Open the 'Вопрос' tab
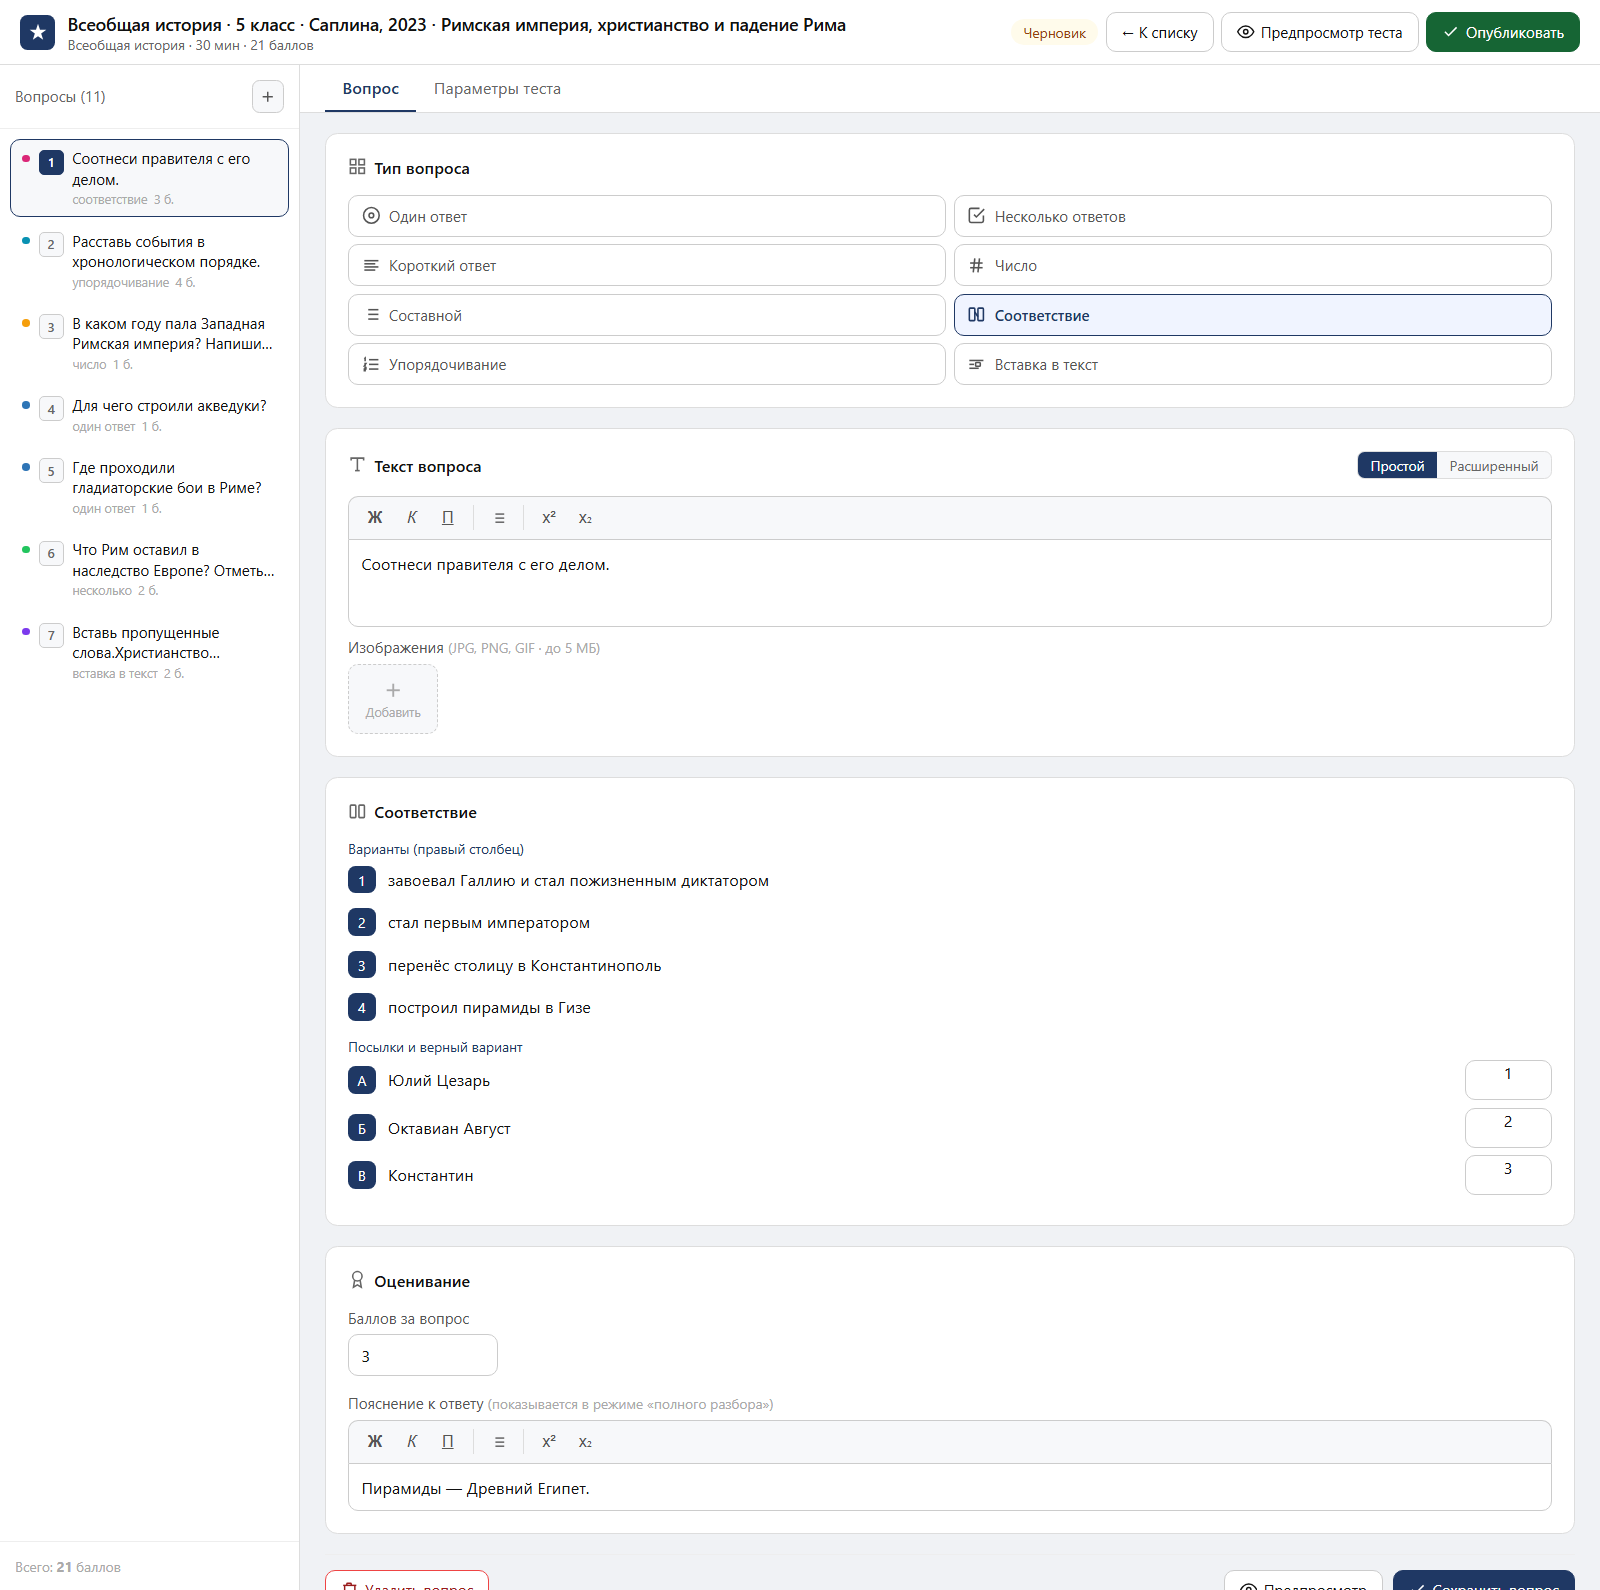This screenshot has height=1590, width=1600. [371, 89]
